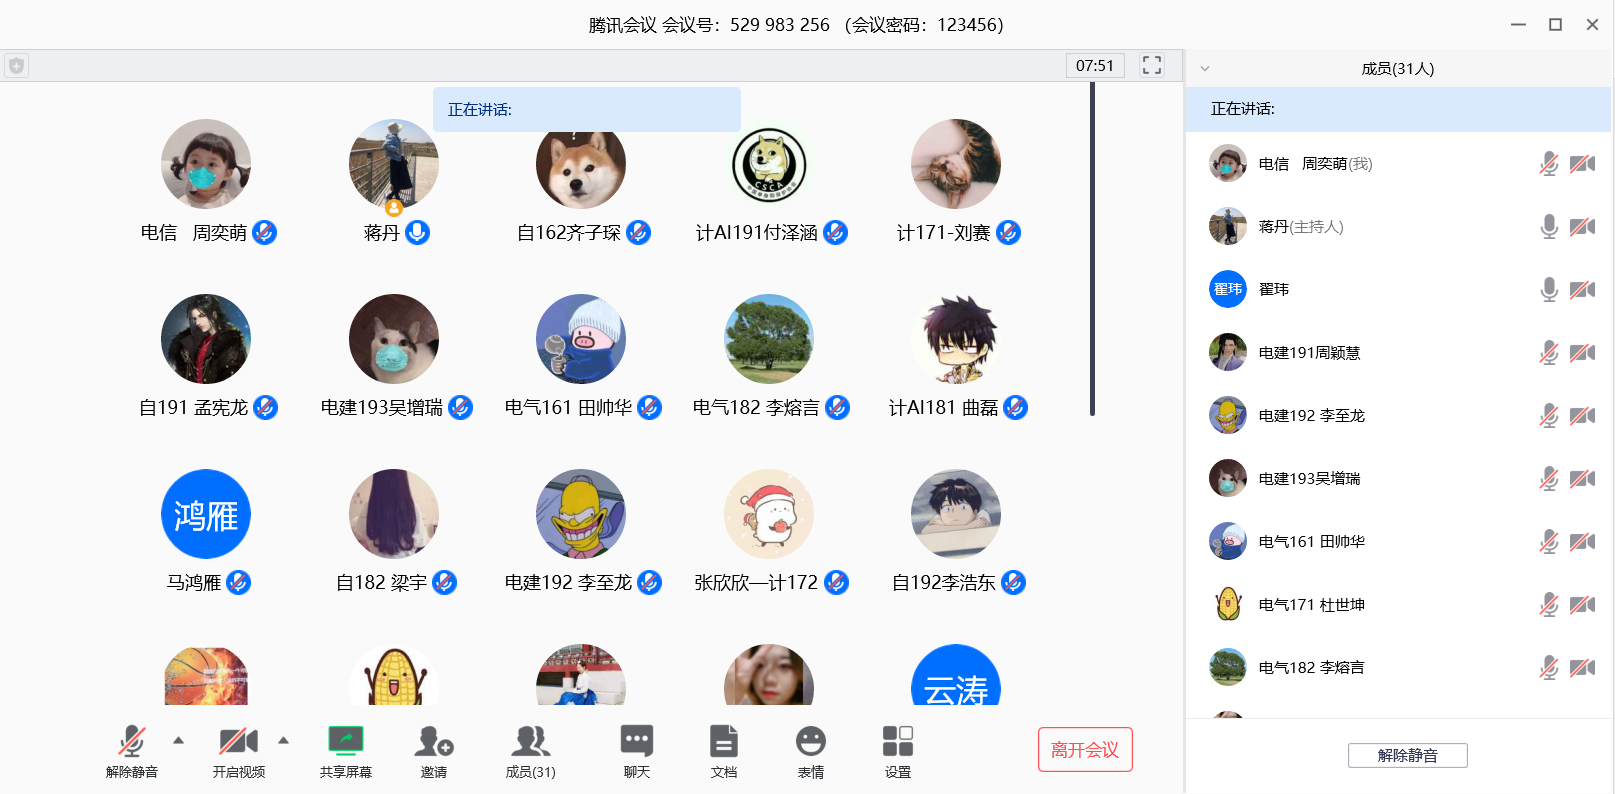Image resolution: width=1615 pixels, height=794 pixels.
Task: Click the share screen icon
Action: [x=345, y=742]
